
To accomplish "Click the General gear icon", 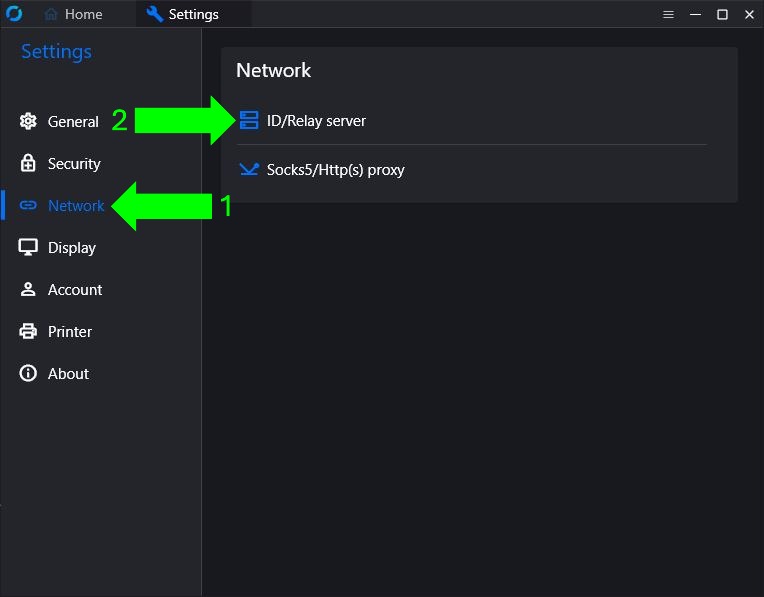I will pyautogui.click(x=28, y=121).
